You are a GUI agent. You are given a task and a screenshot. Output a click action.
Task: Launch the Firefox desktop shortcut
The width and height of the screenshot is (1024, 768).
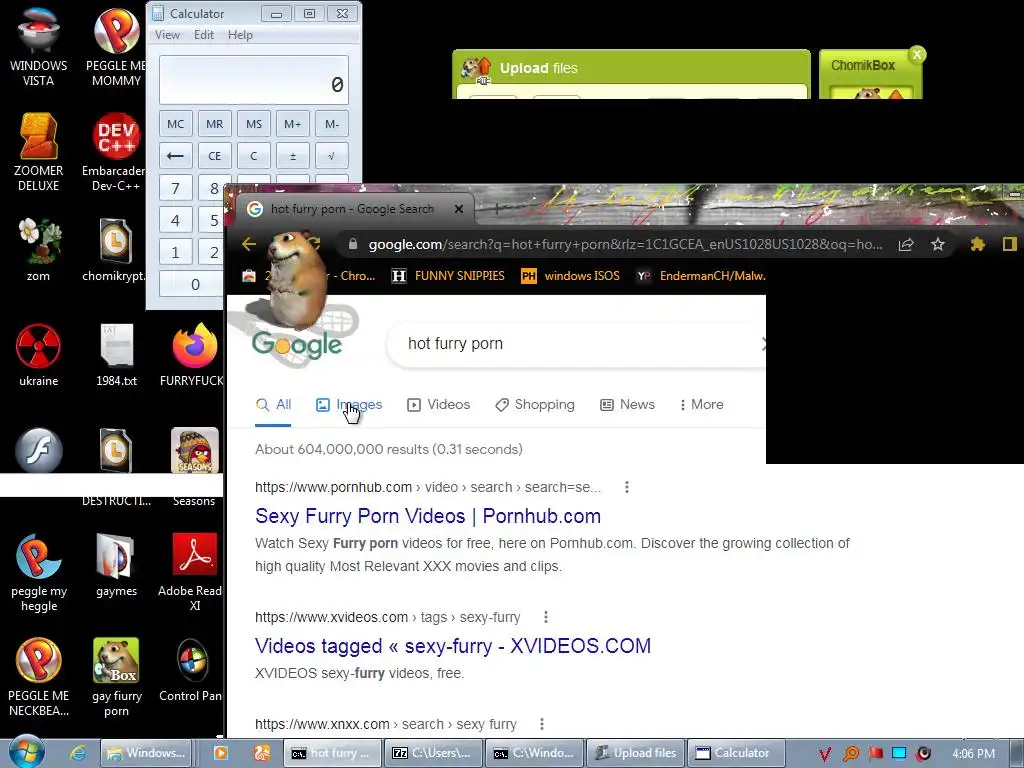(194, 354)
